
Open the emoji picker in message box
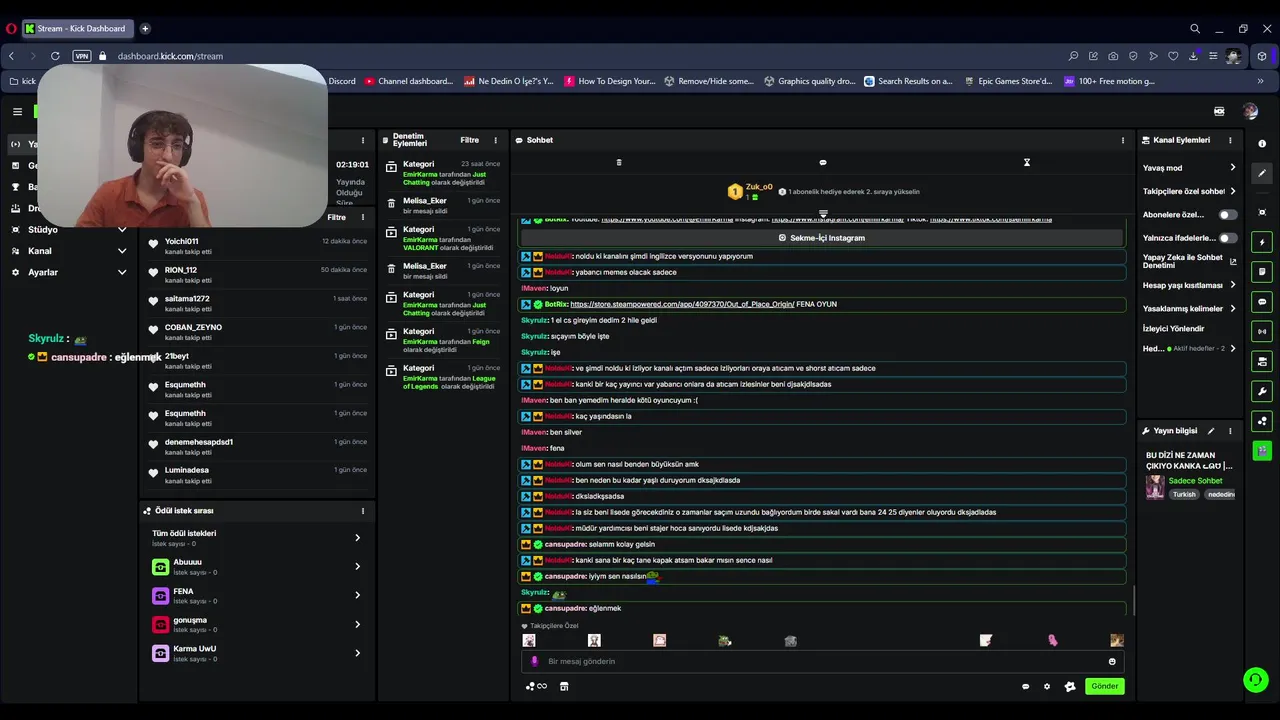click(x=1112, y=661)
